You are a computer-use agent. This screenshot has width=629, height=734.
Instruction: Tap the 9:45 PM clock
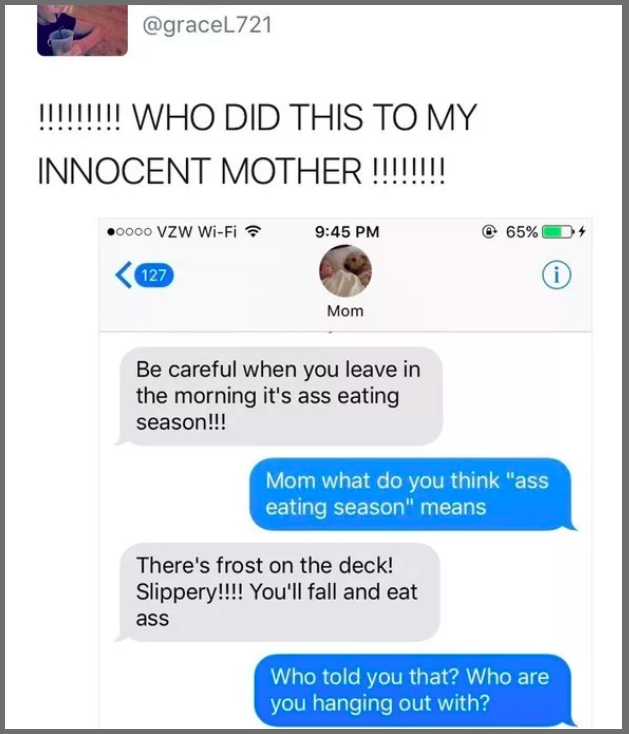(x=347, y=232)
